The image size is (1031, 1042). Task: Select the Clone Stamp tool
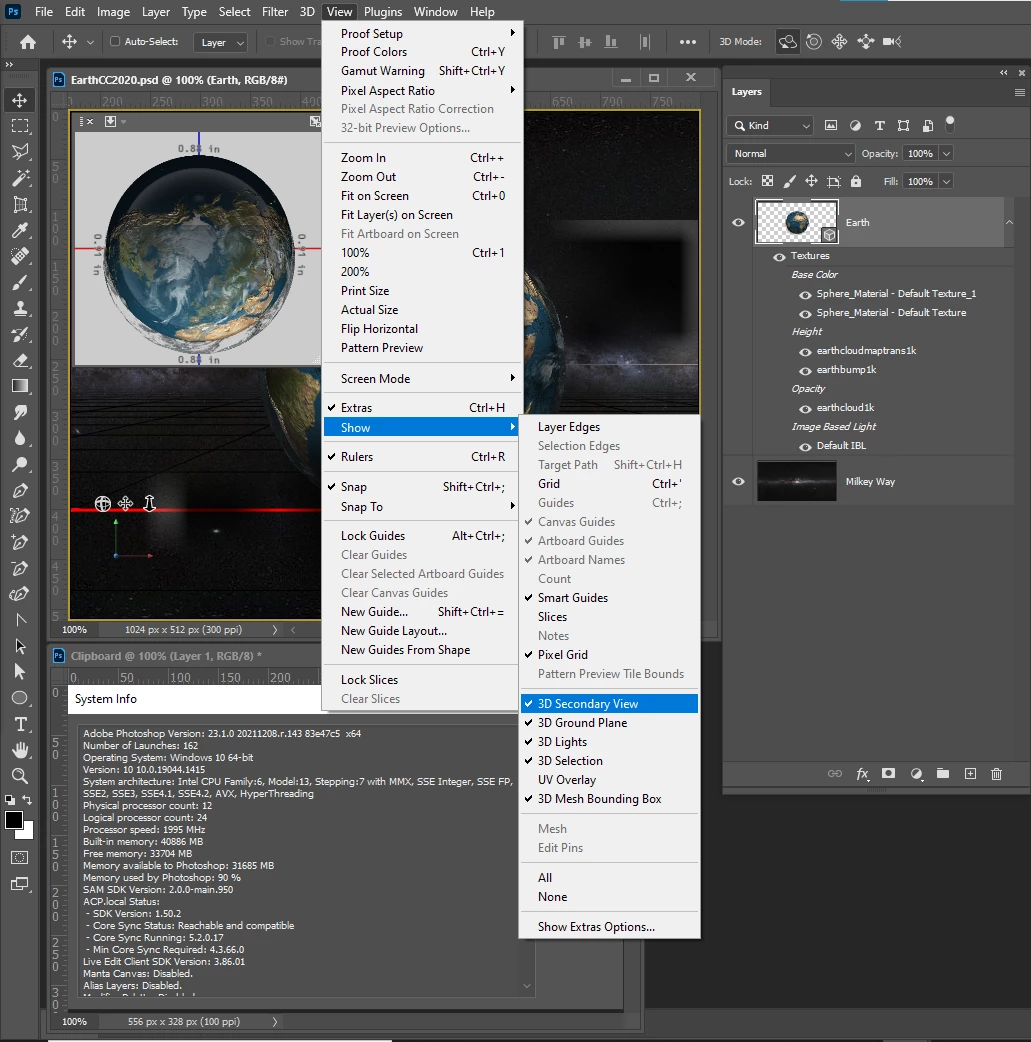pos(20,309)
